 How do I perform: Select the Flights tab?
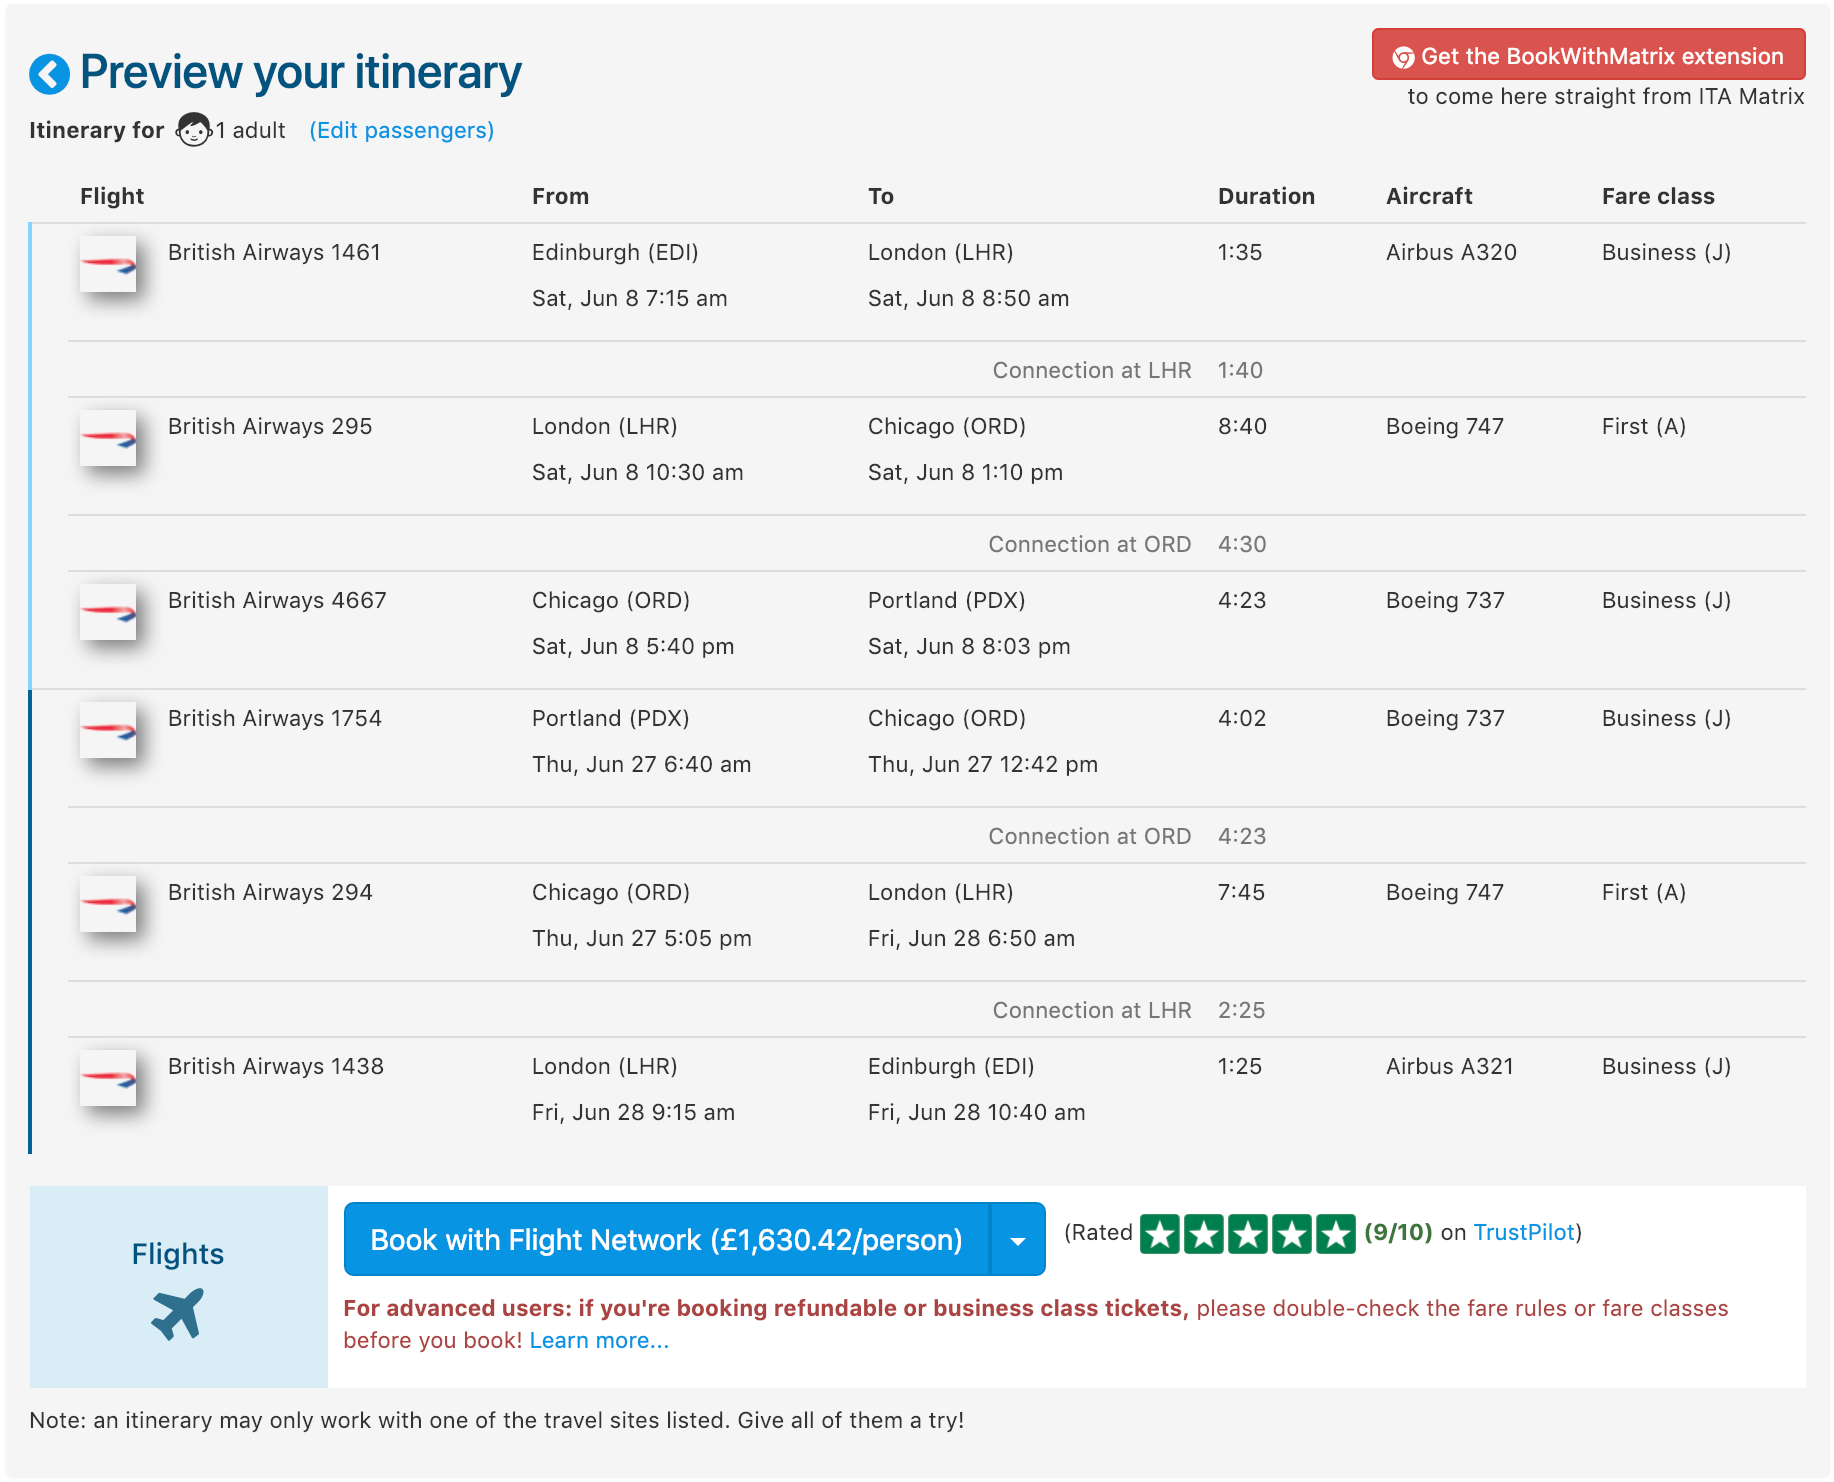point(178,1287)
